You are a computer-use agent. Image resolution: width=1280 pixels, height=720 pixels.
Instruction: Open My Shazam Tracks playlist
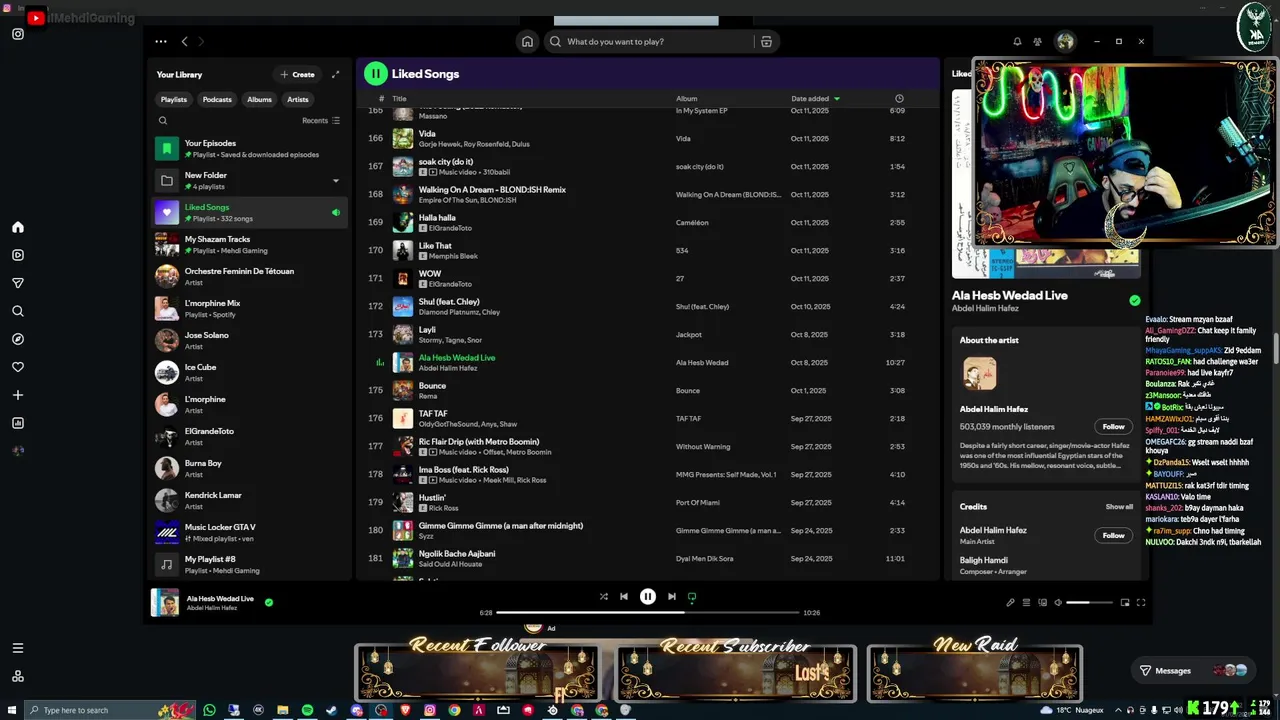click(249, 244)
